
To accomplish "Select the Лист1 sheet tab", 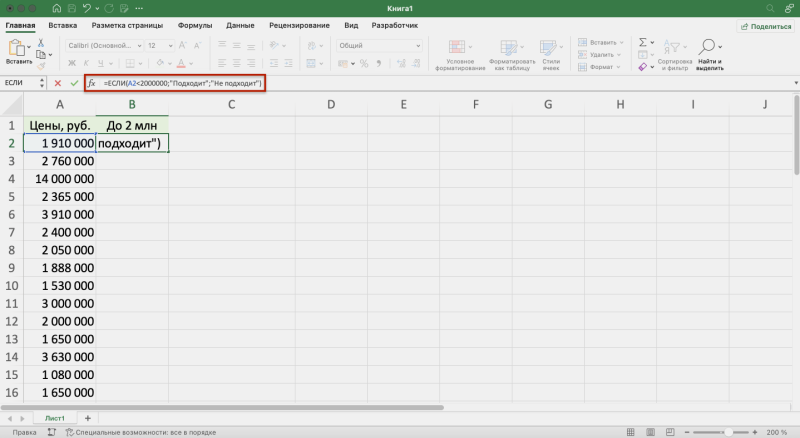I will (x=55, y=418).
